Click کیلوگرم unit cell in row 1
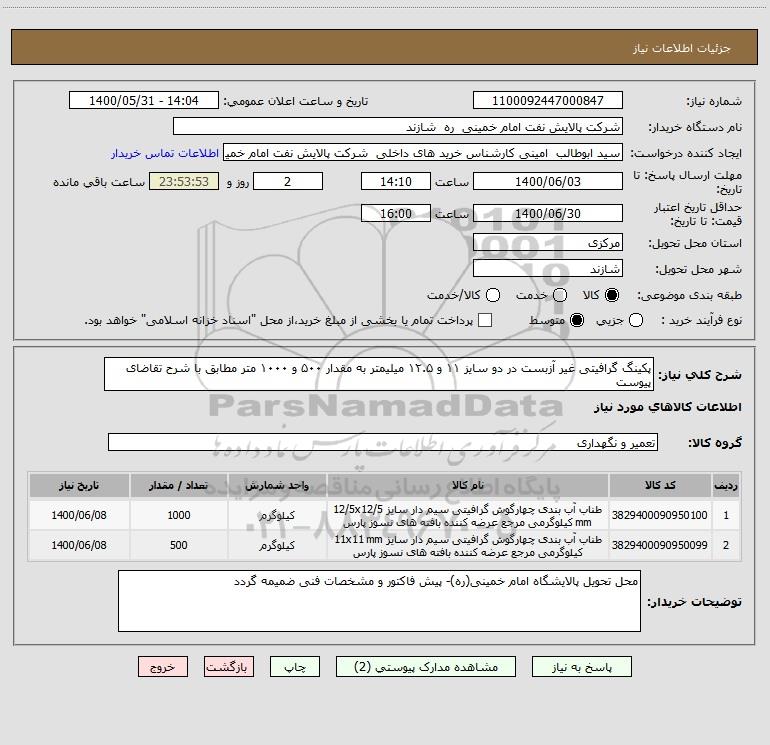 pyautogui.click(x=277, y=515)
